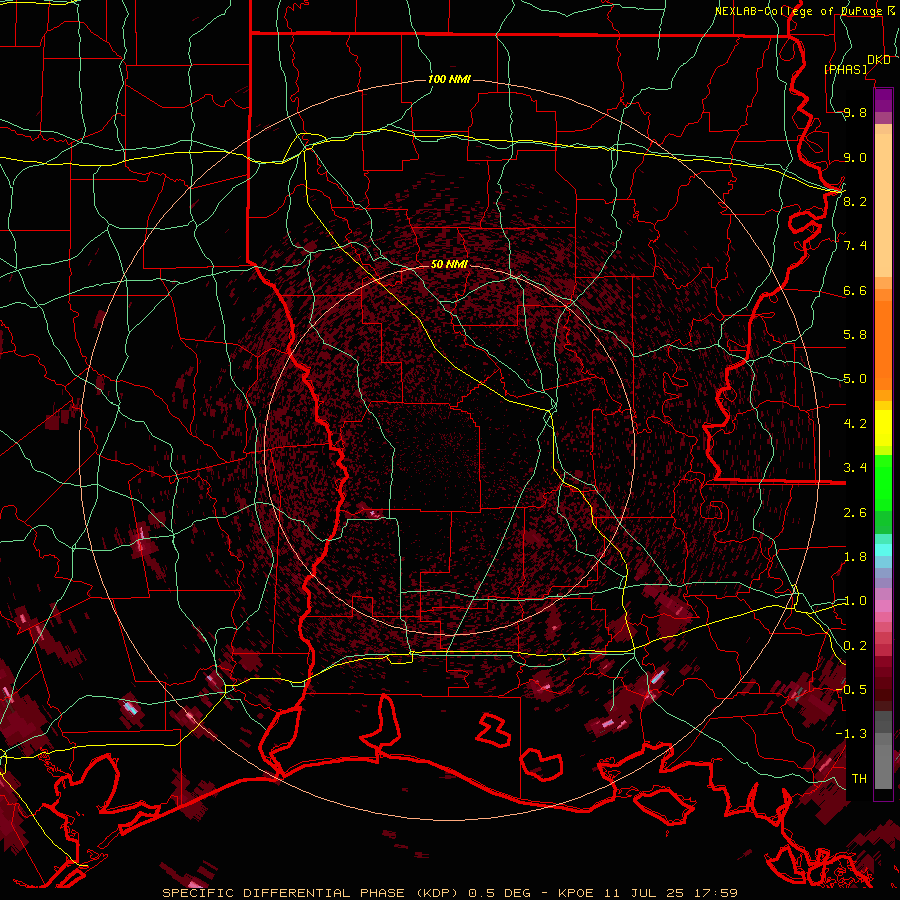Viewport: 900px width, 900px height.
Task: Click the 2.6 value on the color scale
Action: (x=855, y=513)
